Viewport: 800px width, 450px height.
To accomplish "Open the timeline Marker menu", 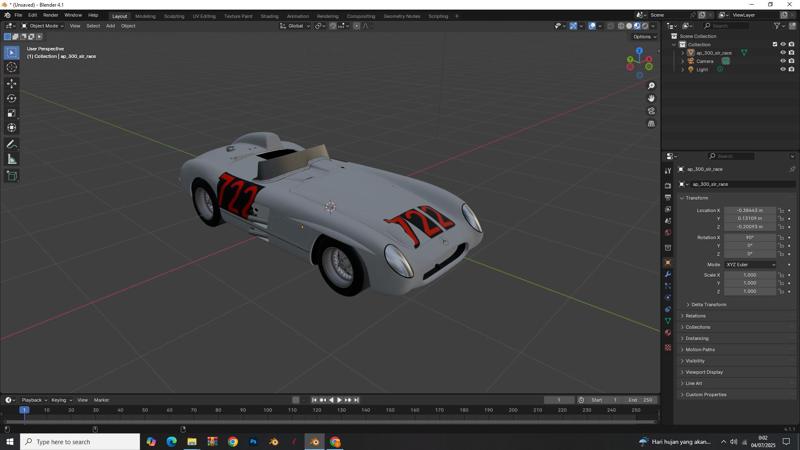I will point(102,400).
